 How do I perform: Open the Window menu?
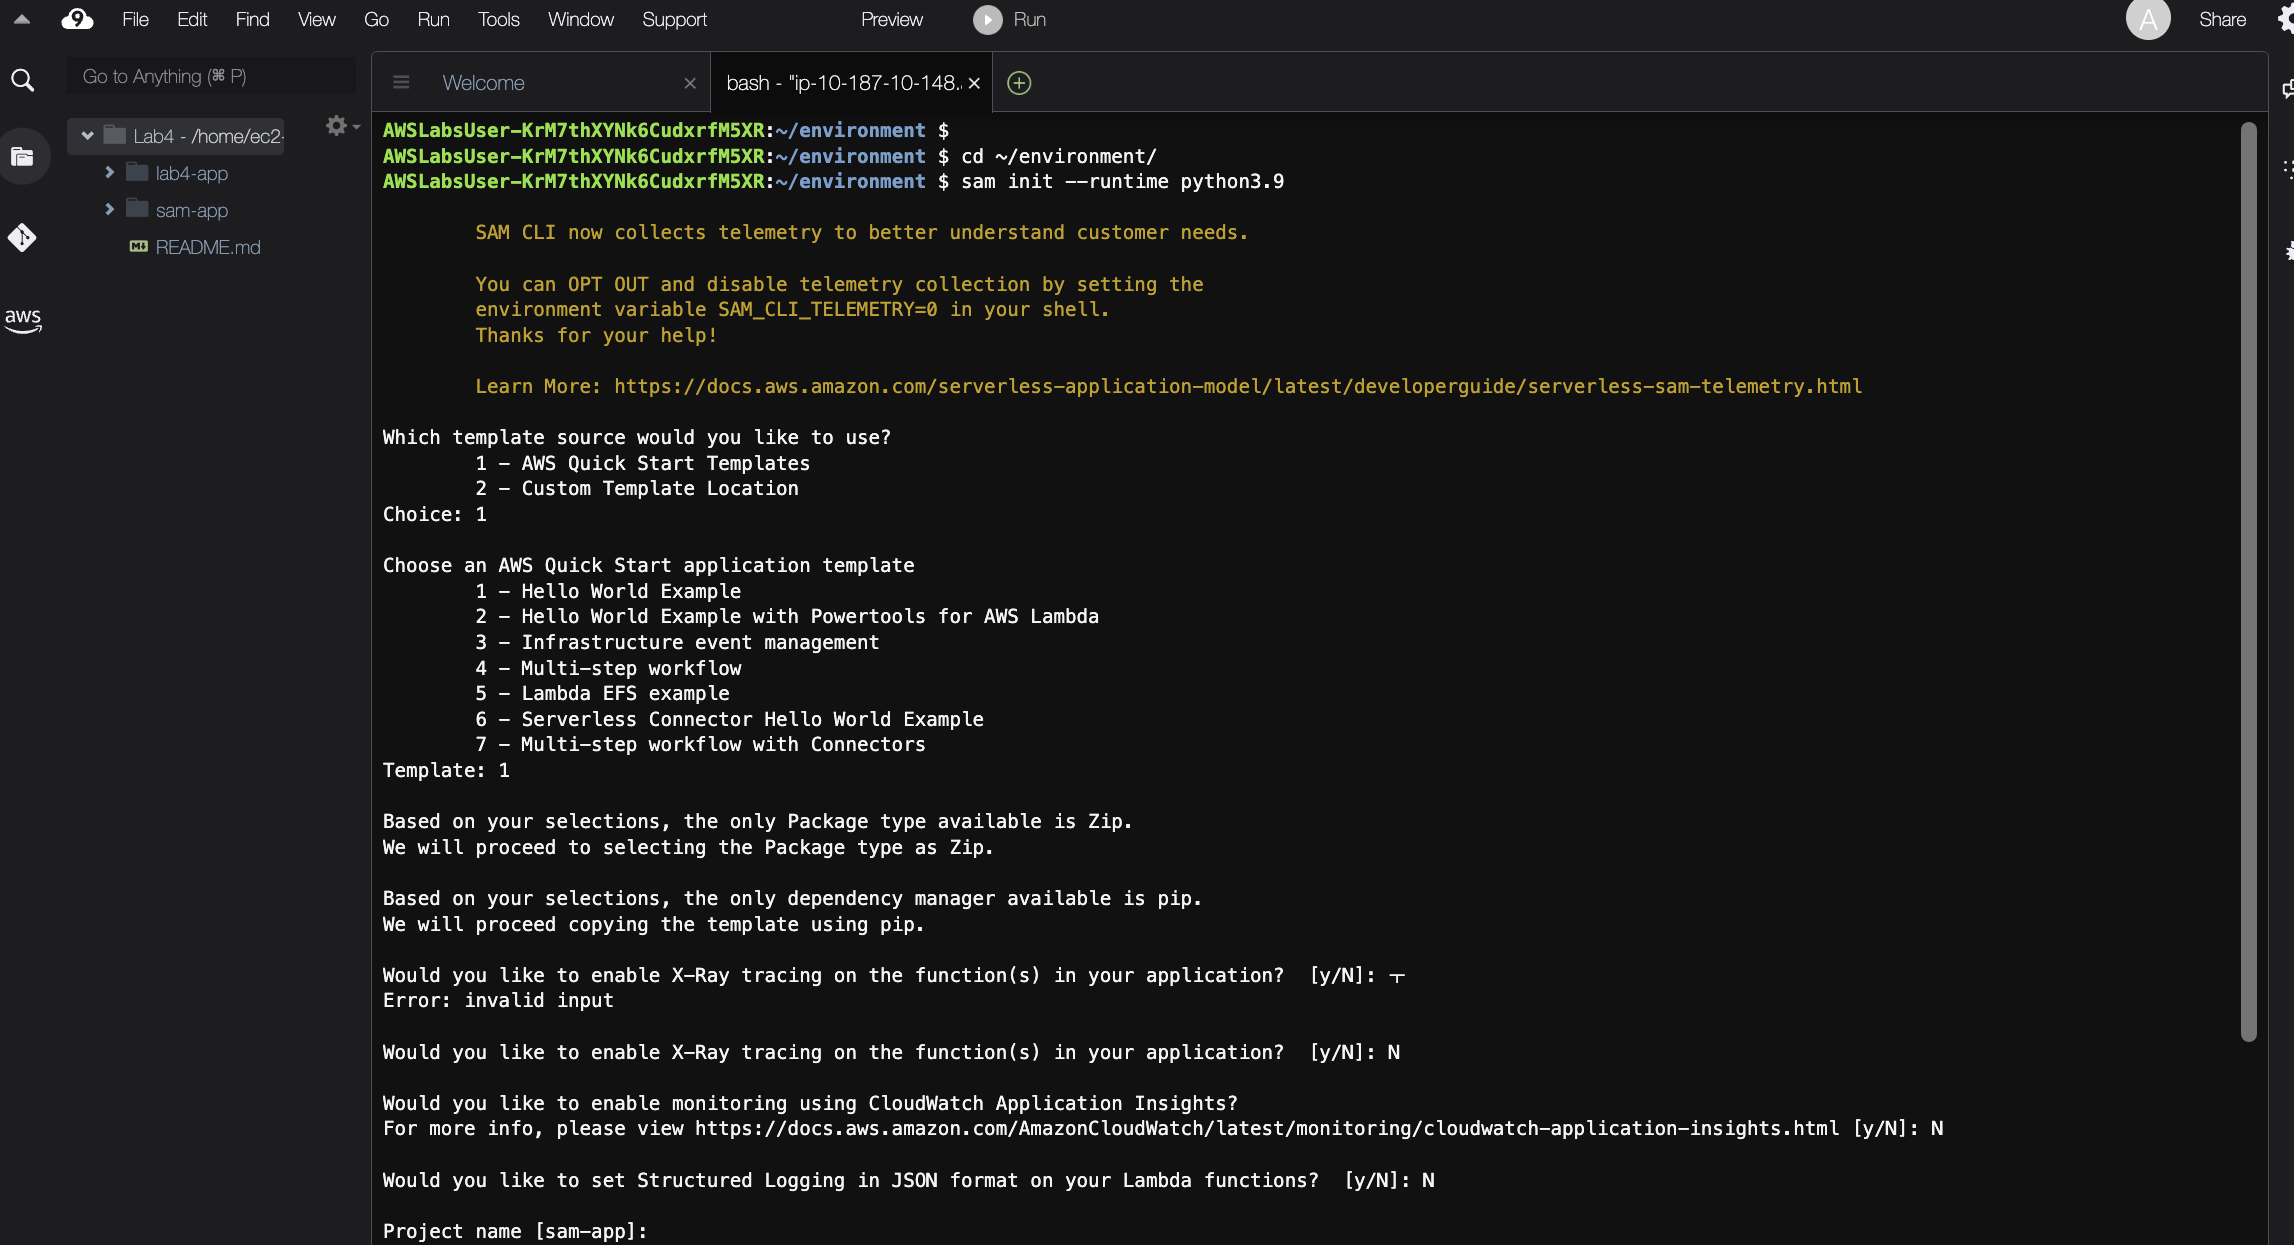(581, 19)
